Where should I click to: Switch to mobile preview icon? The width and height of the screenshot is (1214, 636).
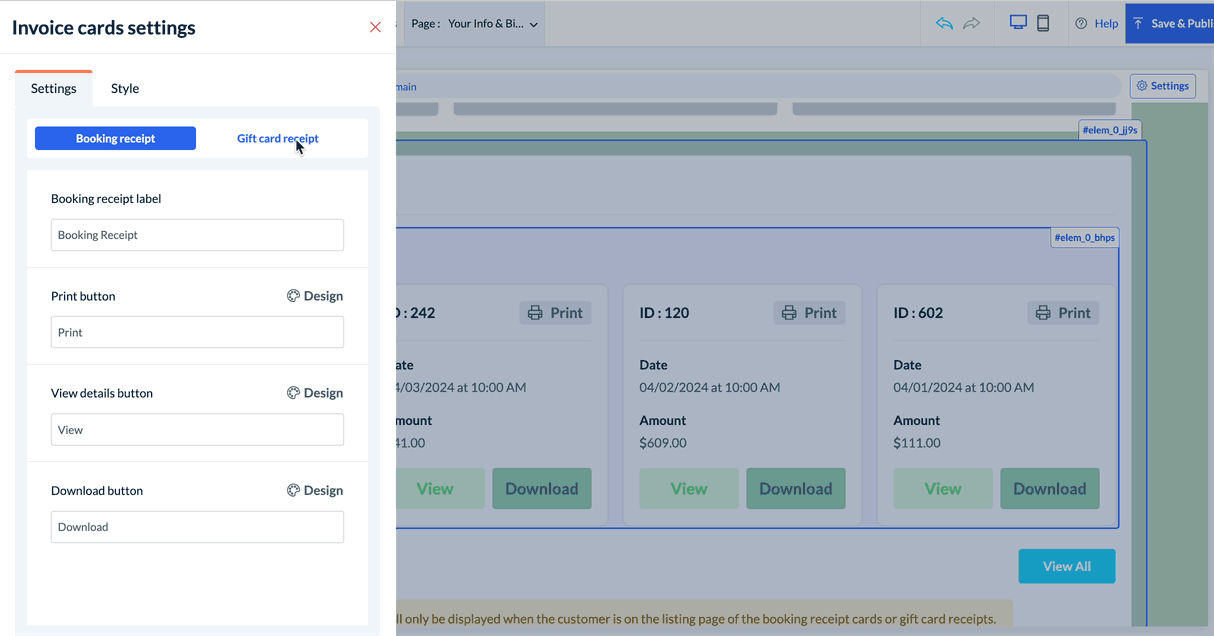point(1043,23)
